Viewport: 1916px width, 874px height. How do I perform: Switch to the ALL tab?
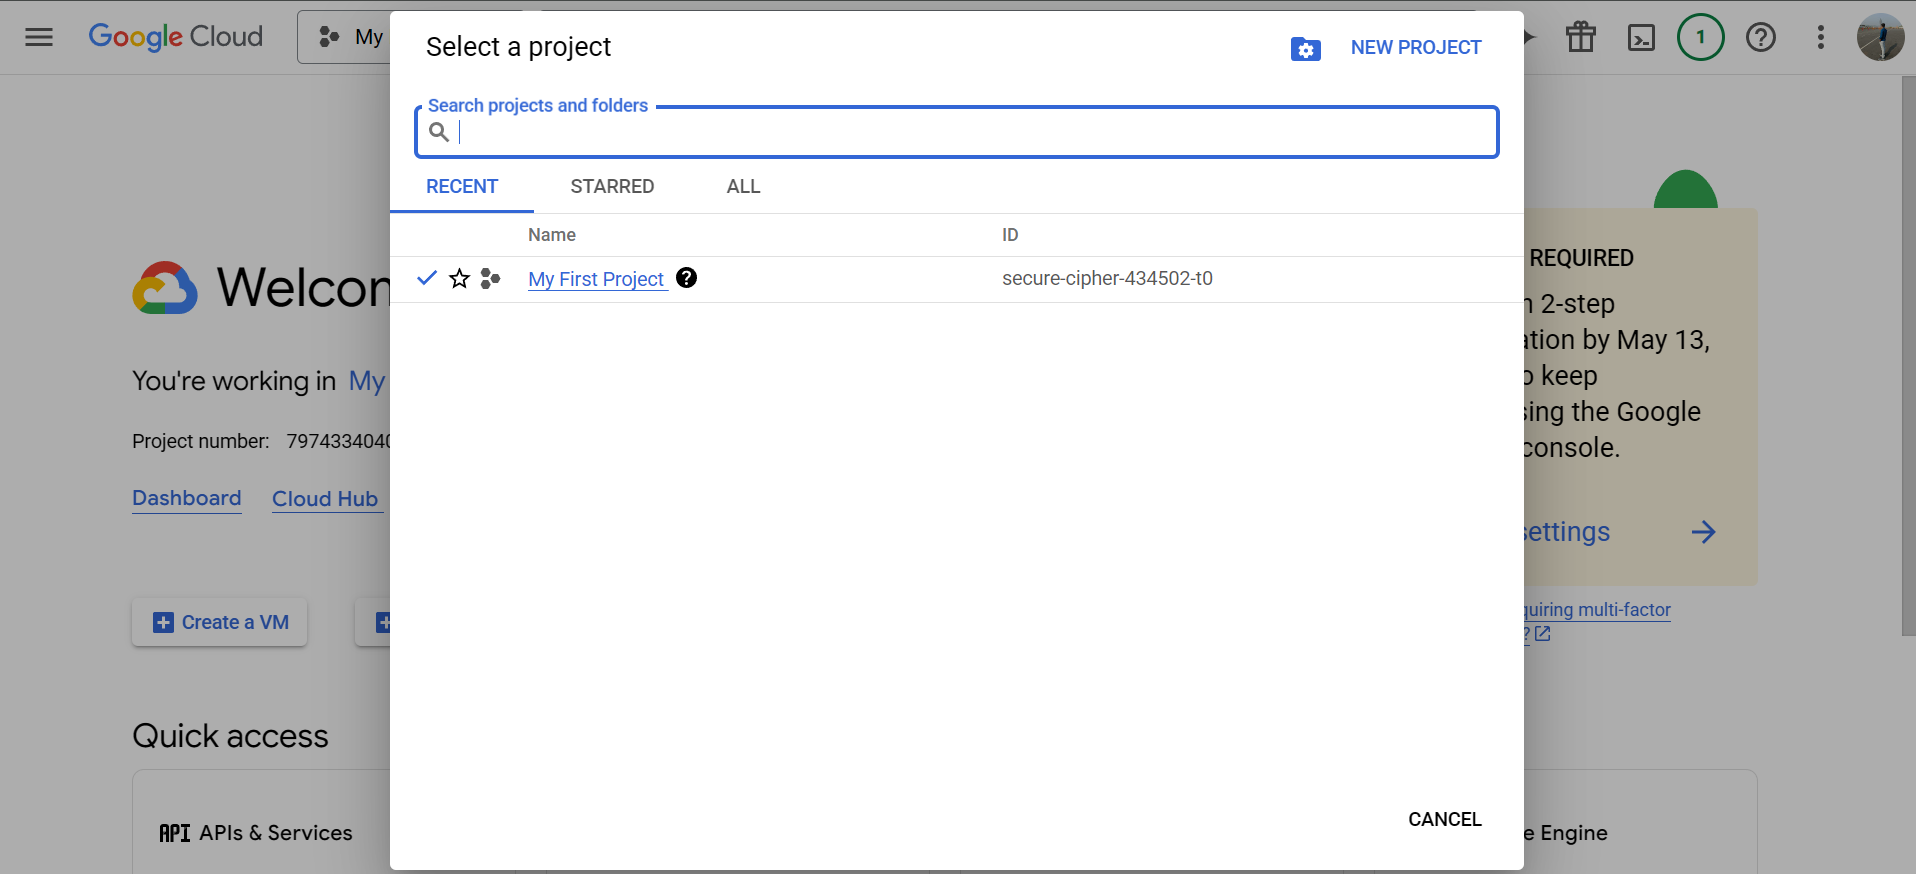(743, 187)
